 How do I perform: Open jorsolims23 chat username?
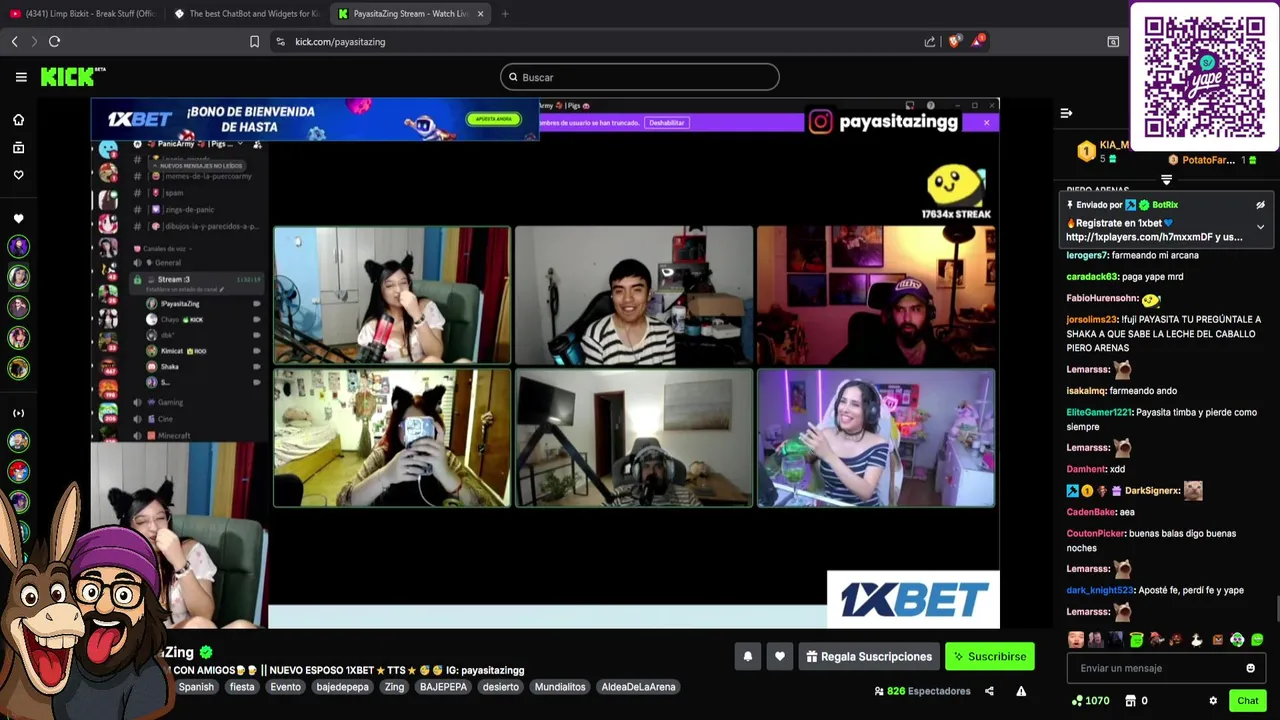coord(1092,319)
